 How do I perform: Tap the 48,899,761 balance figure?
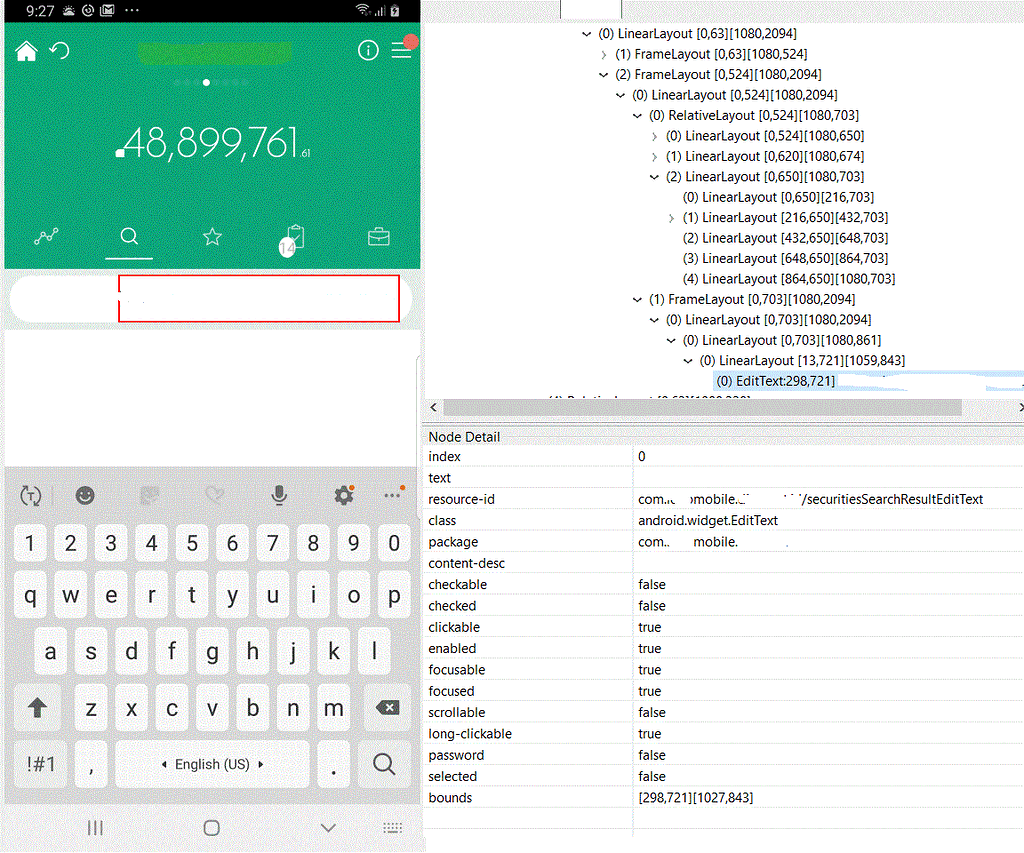click(x=212, y=143)
